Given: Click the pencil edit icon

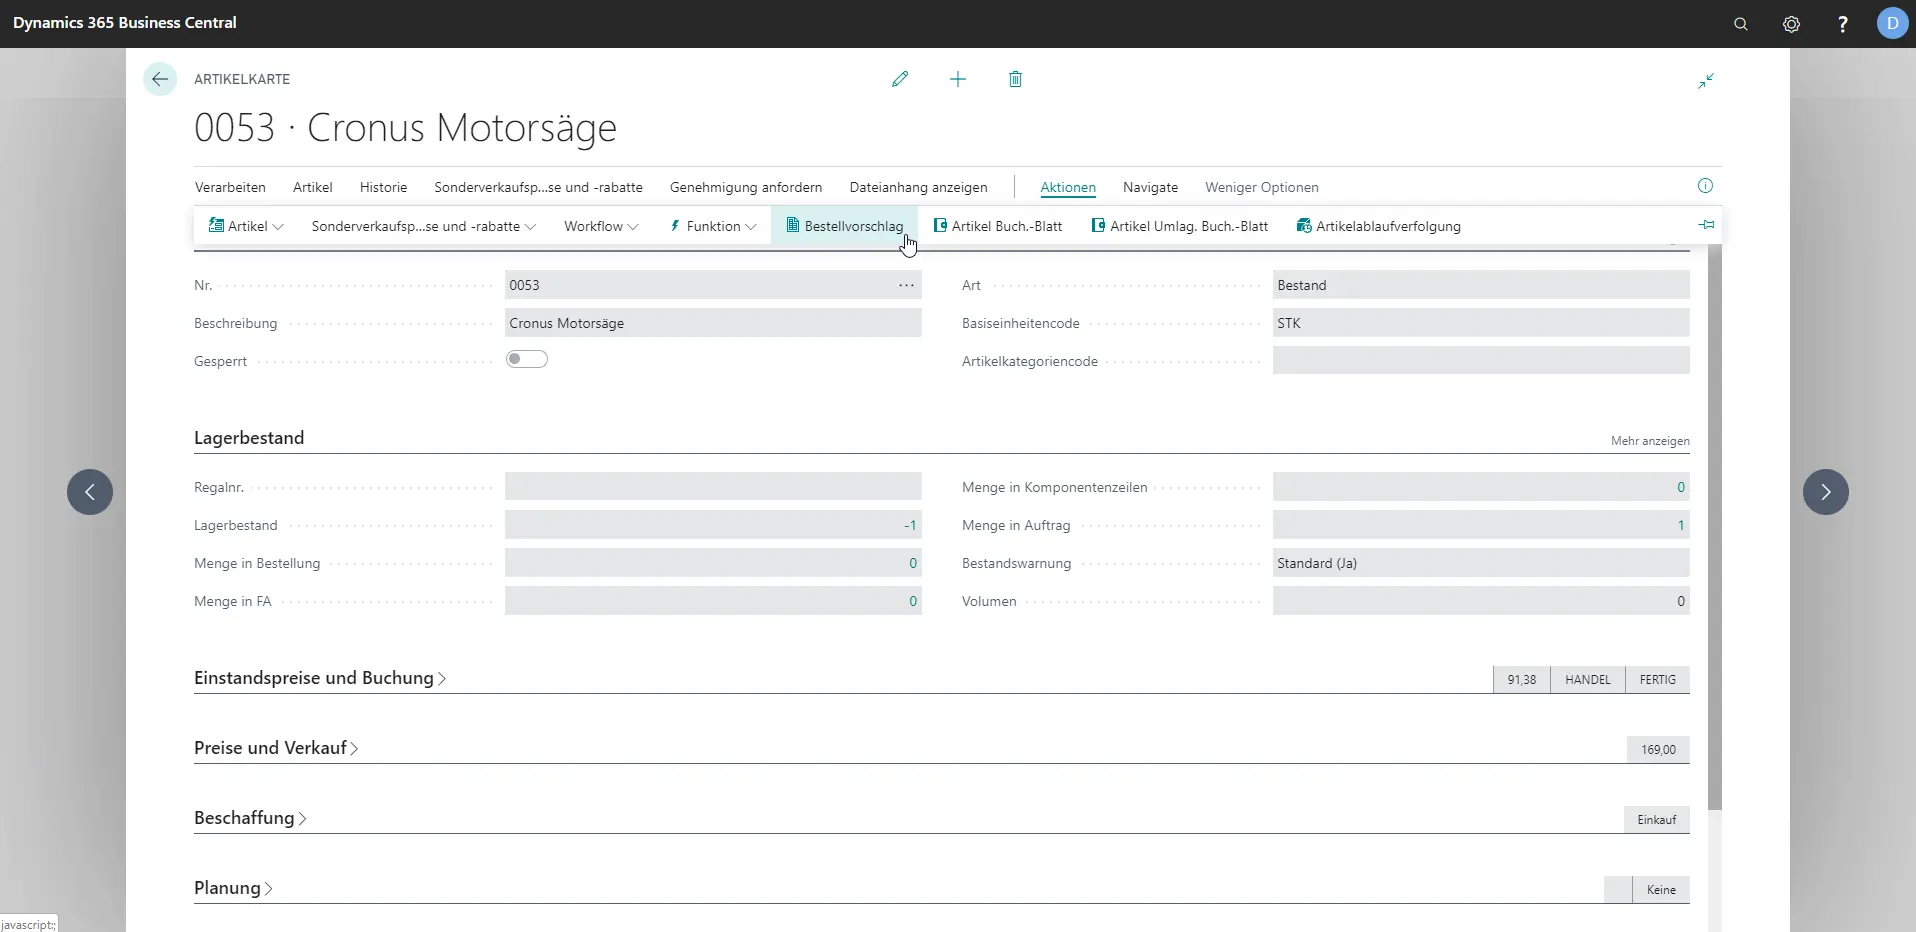Looking at the screenshot, I should point(900,79).
